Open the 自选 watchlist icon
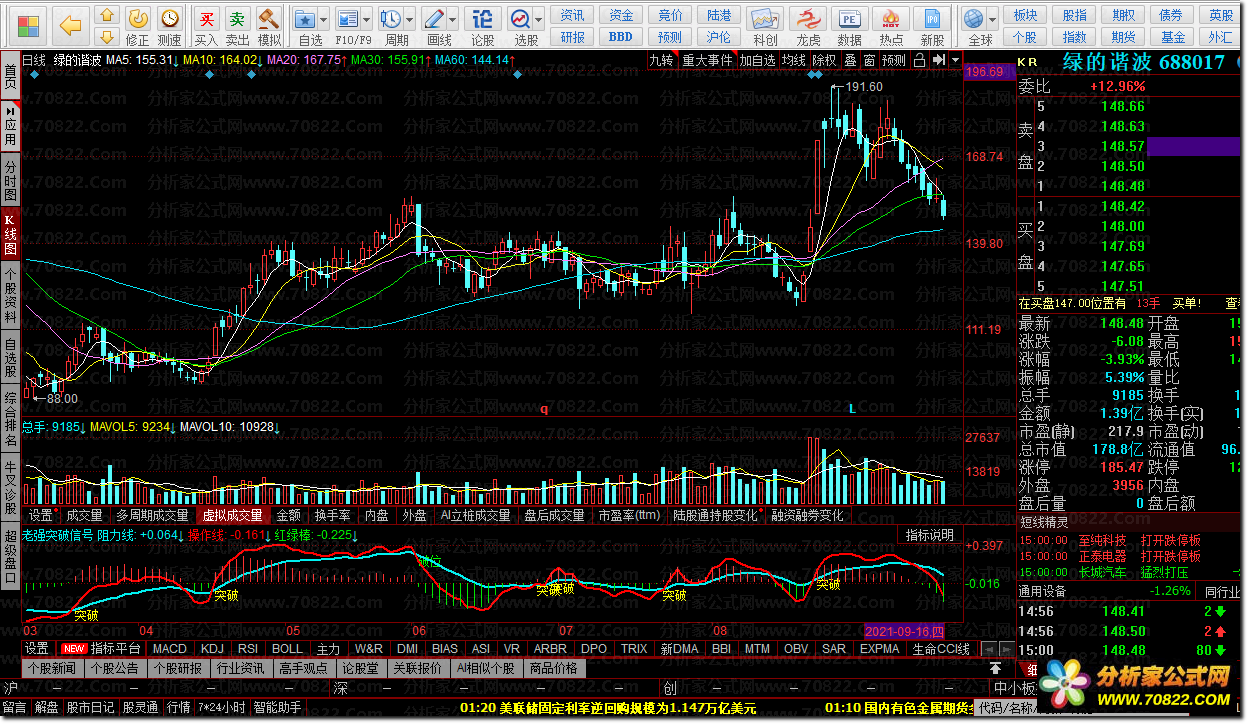 click(306, 18)
